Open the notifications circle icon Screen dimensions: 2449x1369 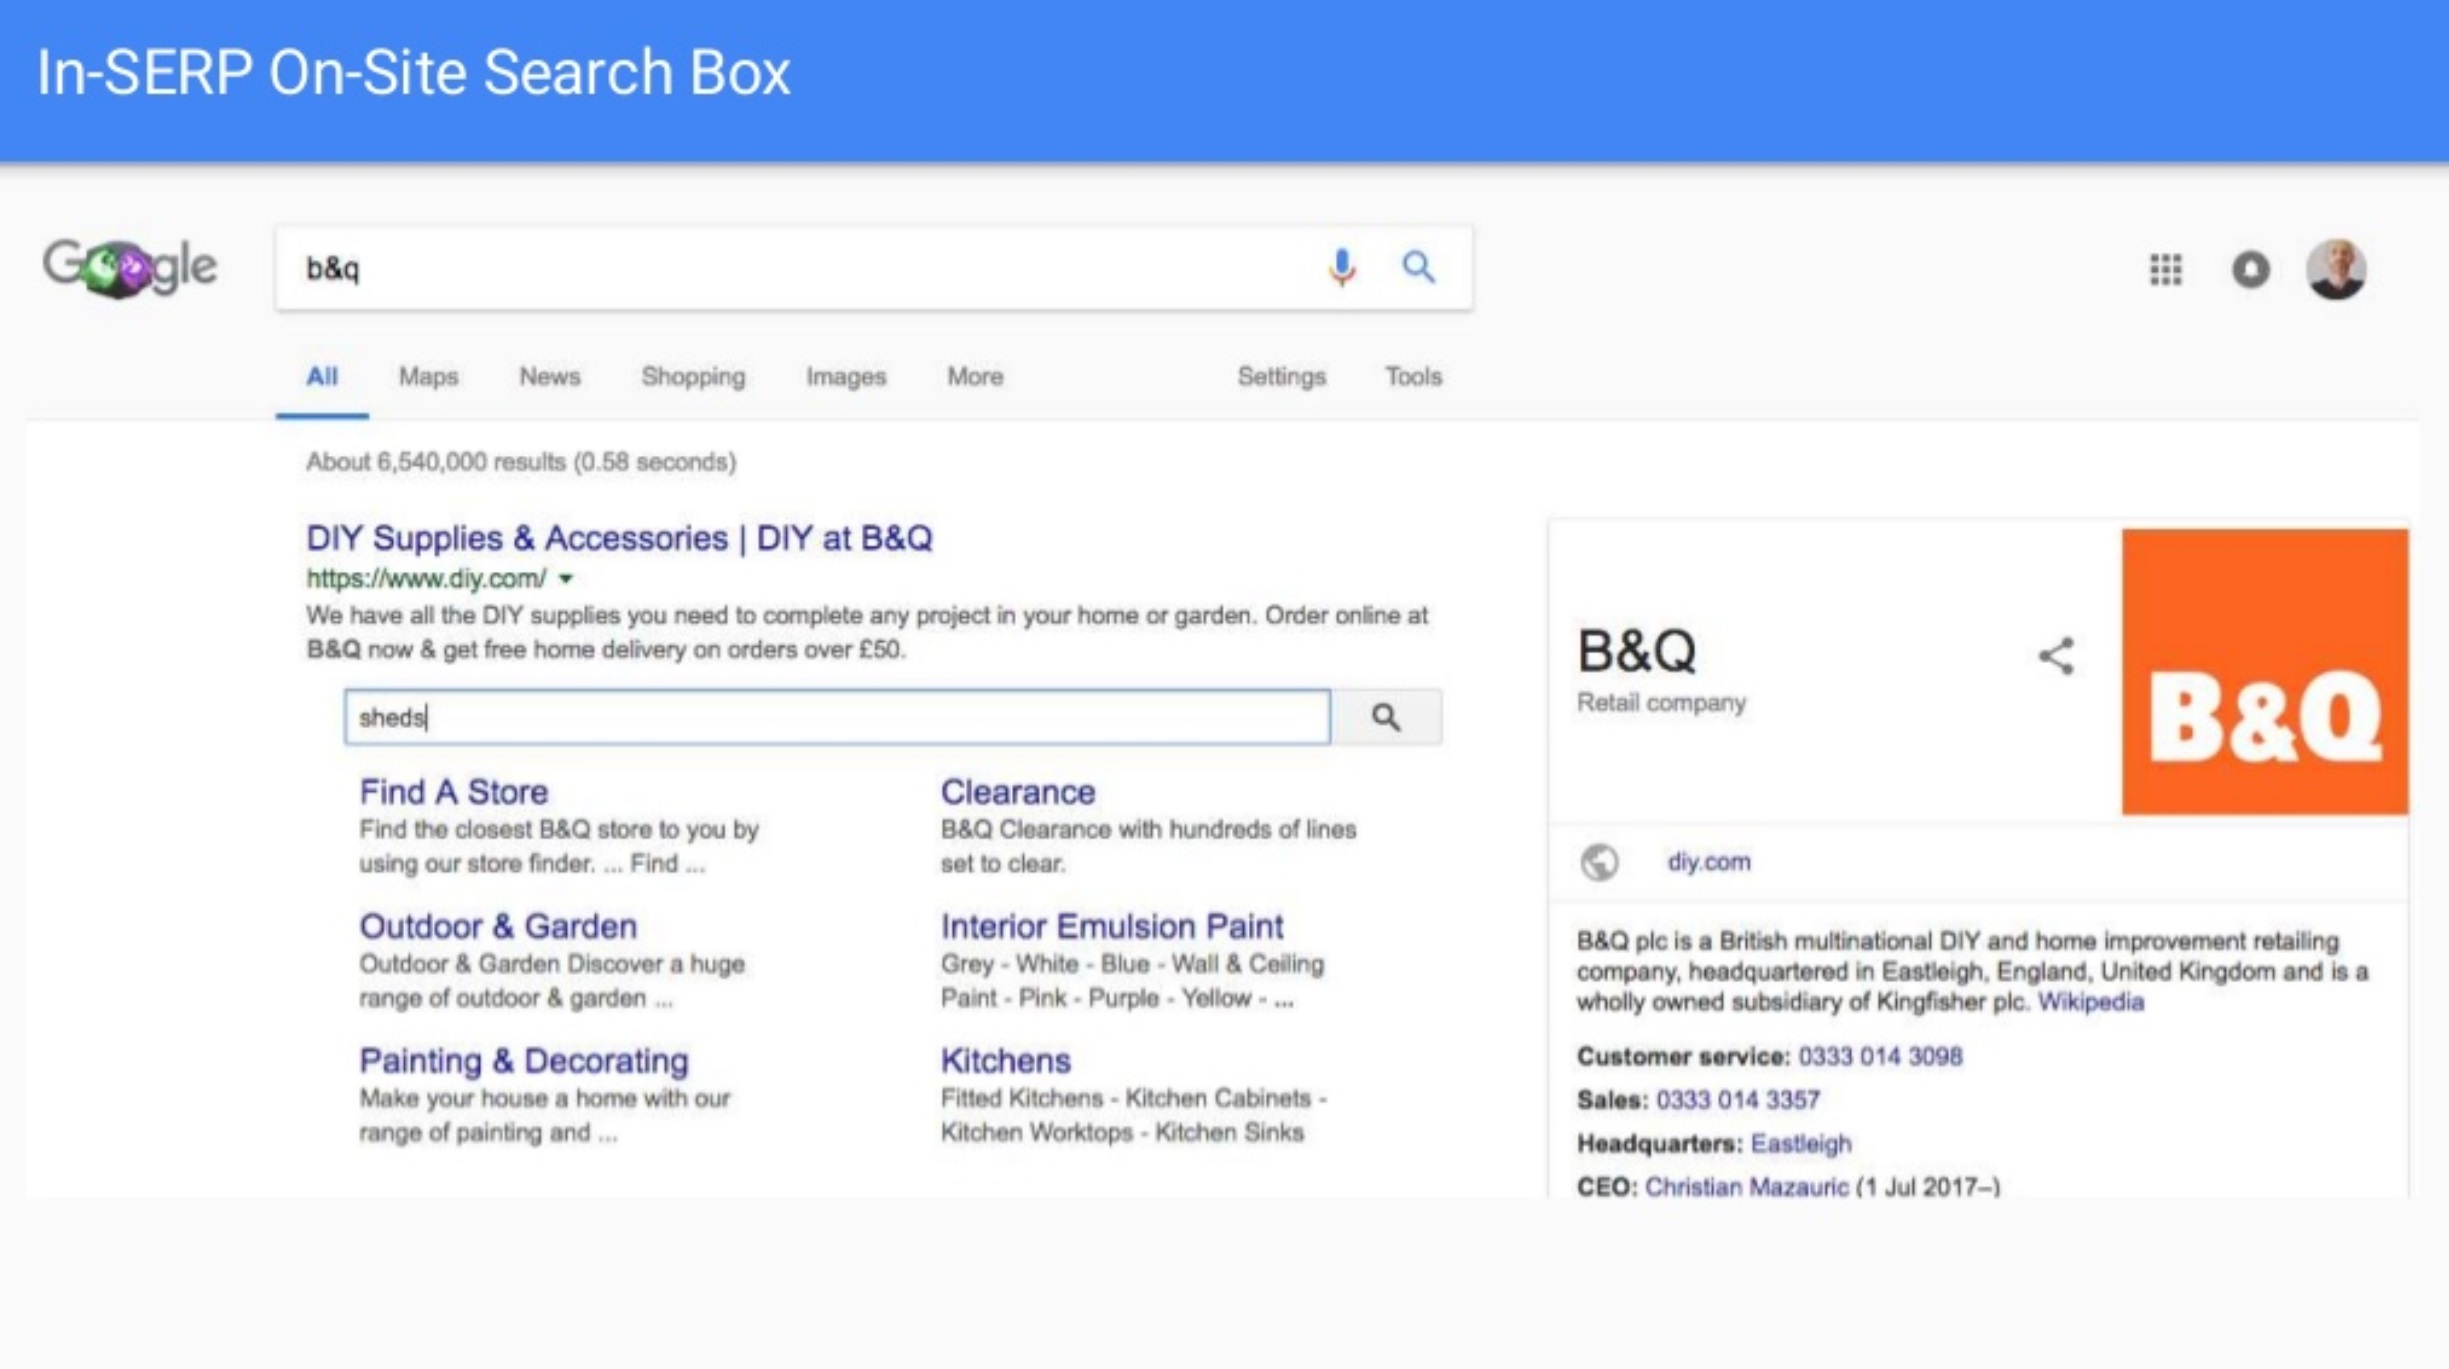(2250, 269)
